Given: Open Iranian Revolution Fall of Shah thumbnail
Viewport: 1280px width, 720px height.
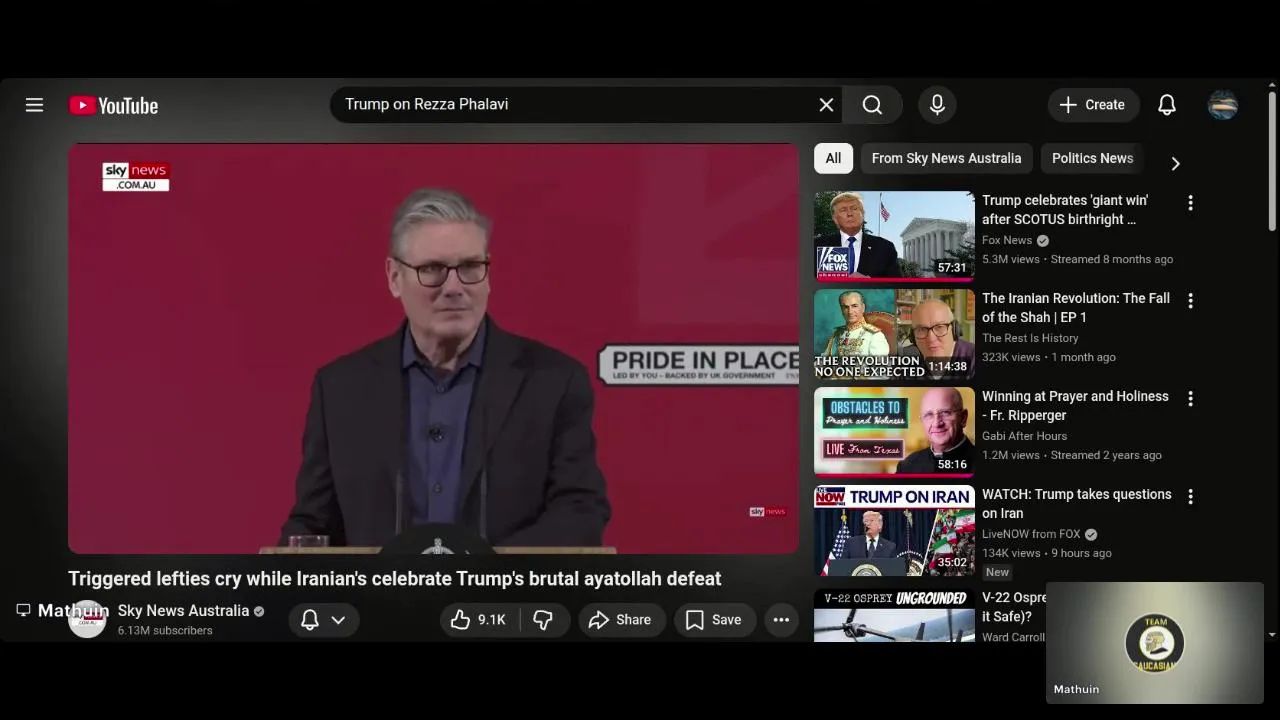Looking at the screenshot, I should click(x=894, y=334).
